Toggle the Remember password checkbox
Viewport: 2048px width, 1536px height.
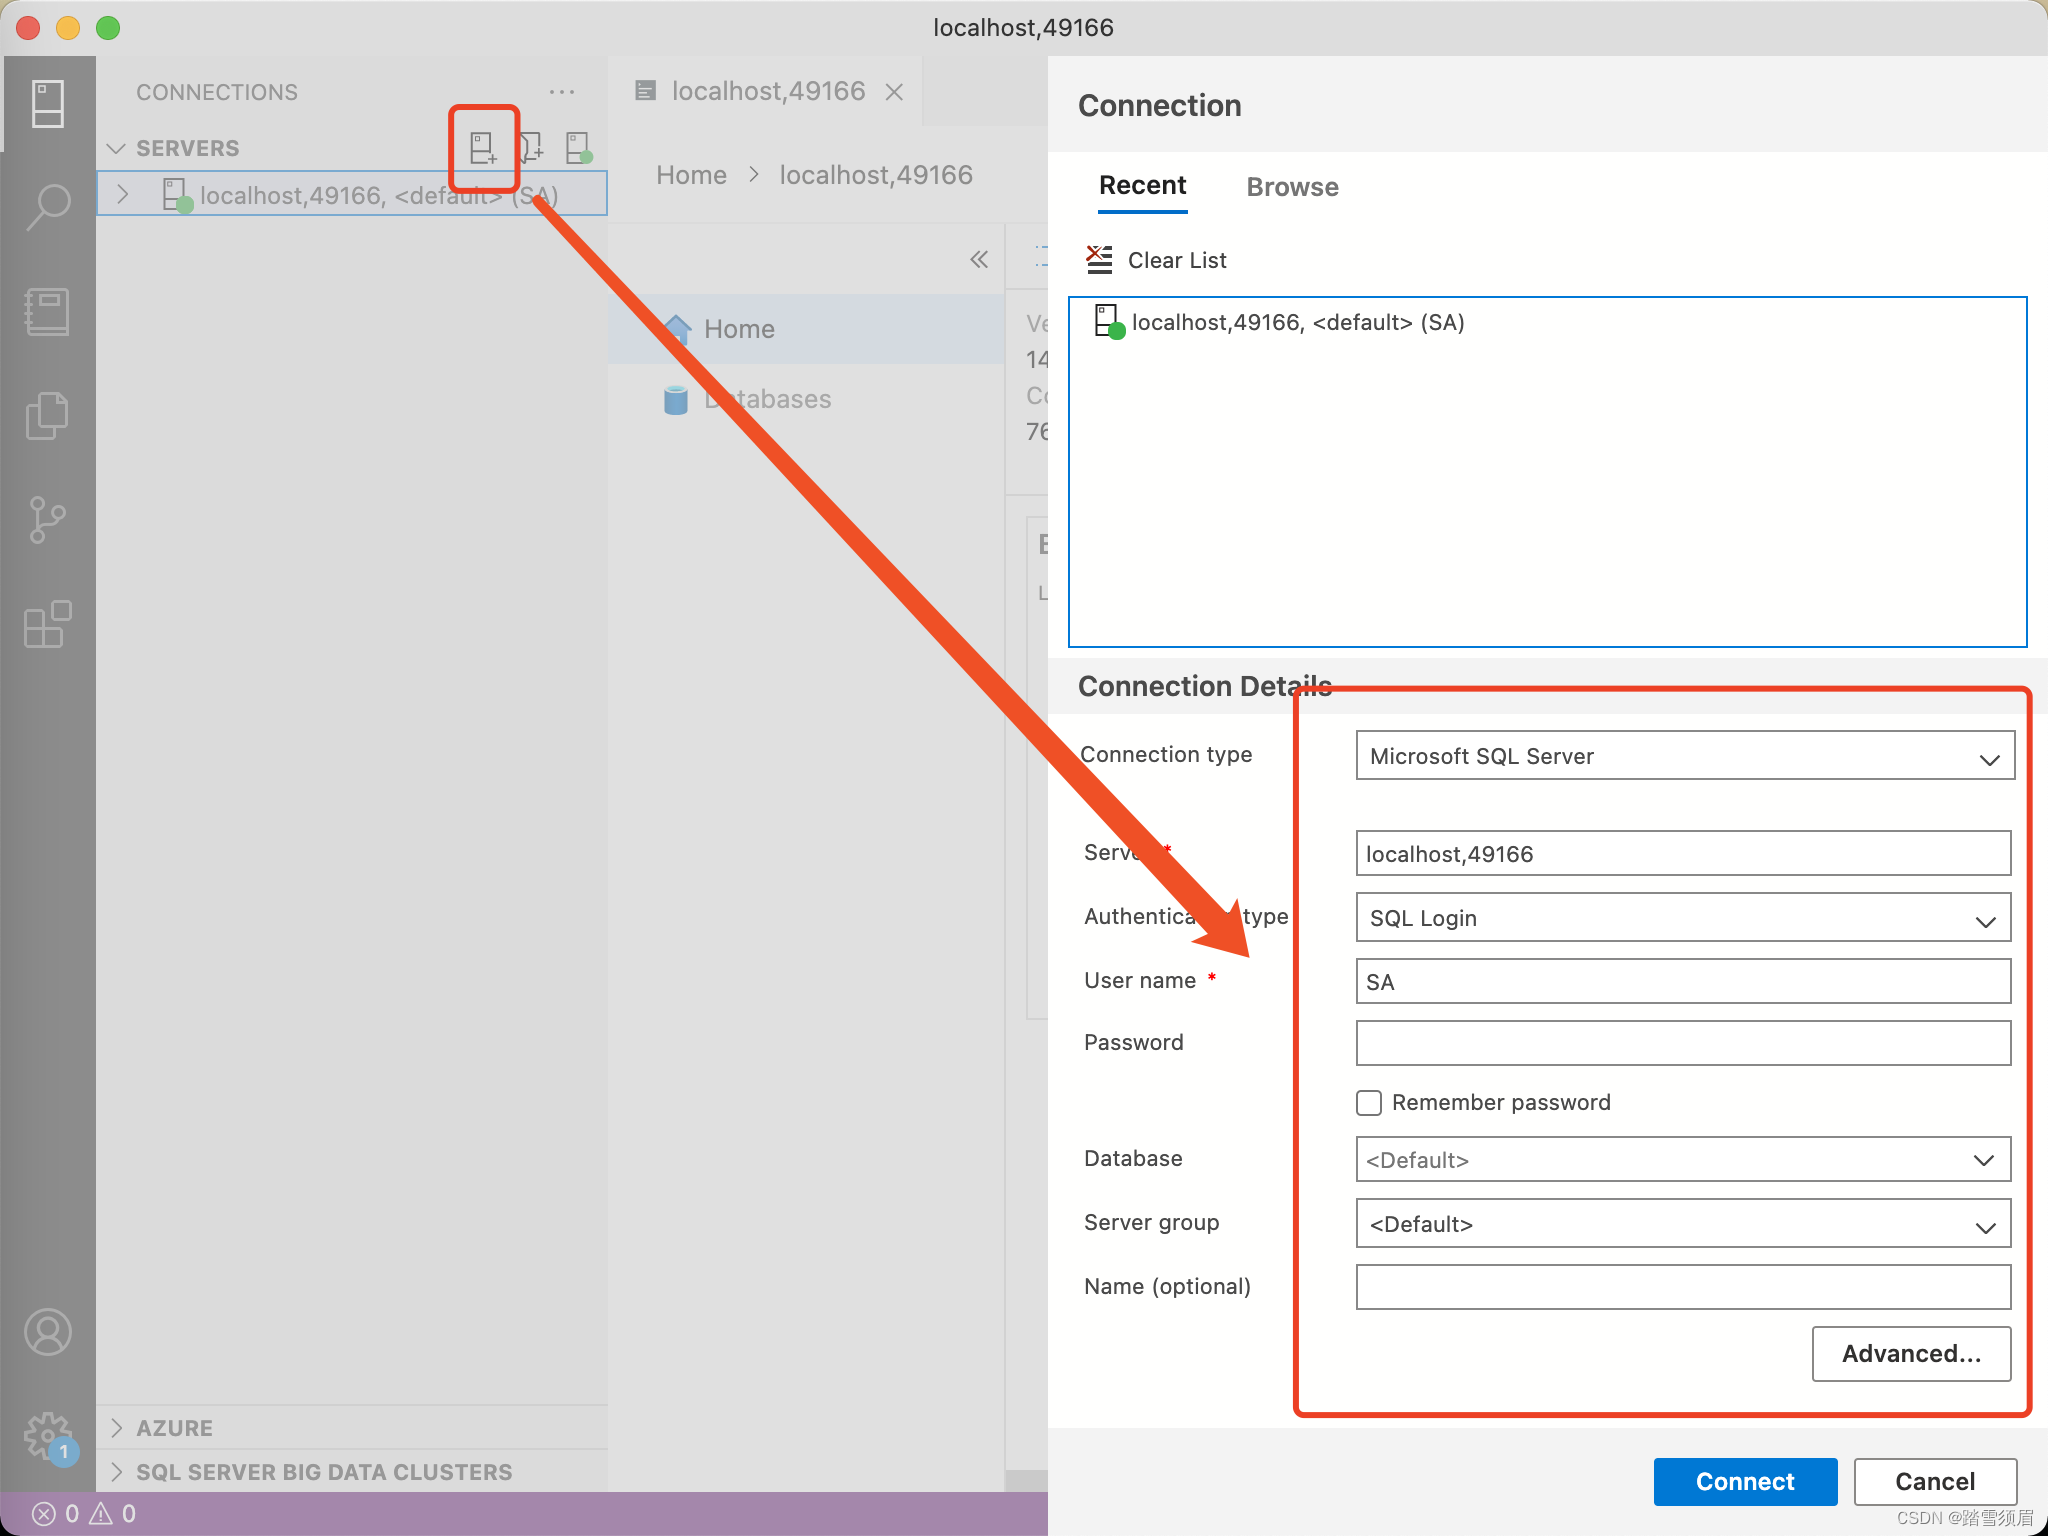click(1369, 1102)
